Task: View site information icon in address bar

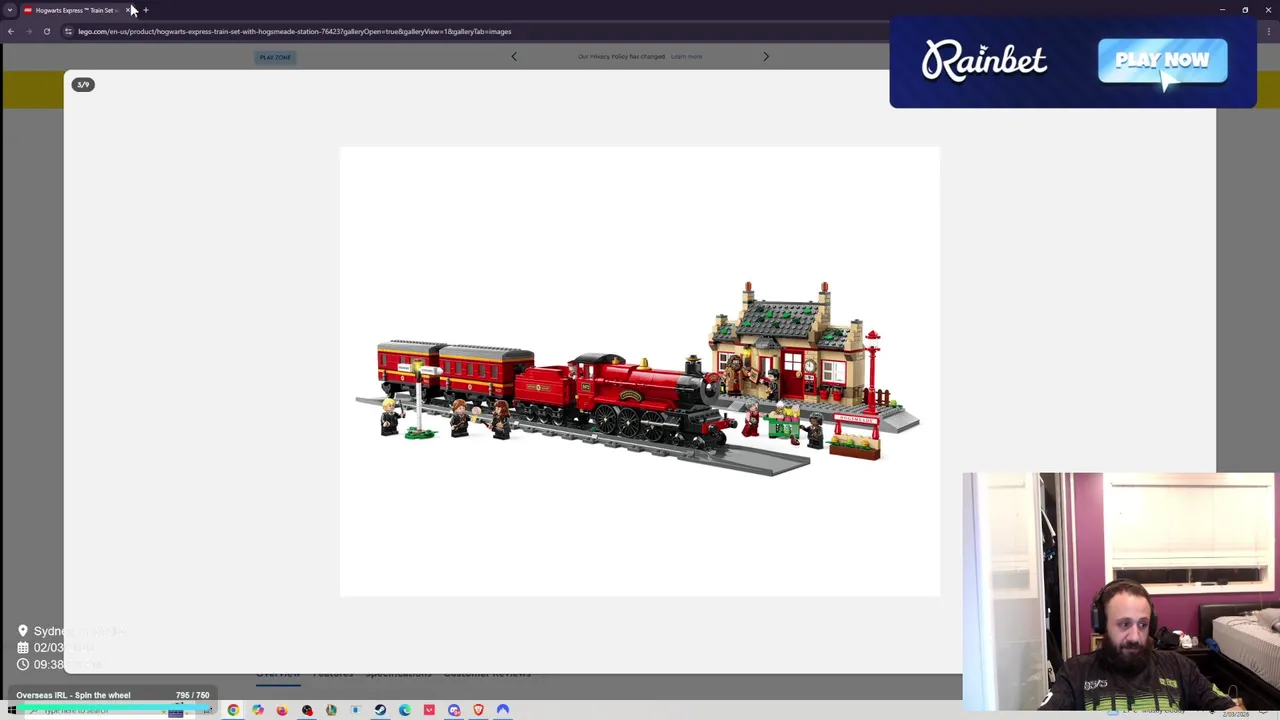Action: tap(68, 31)
